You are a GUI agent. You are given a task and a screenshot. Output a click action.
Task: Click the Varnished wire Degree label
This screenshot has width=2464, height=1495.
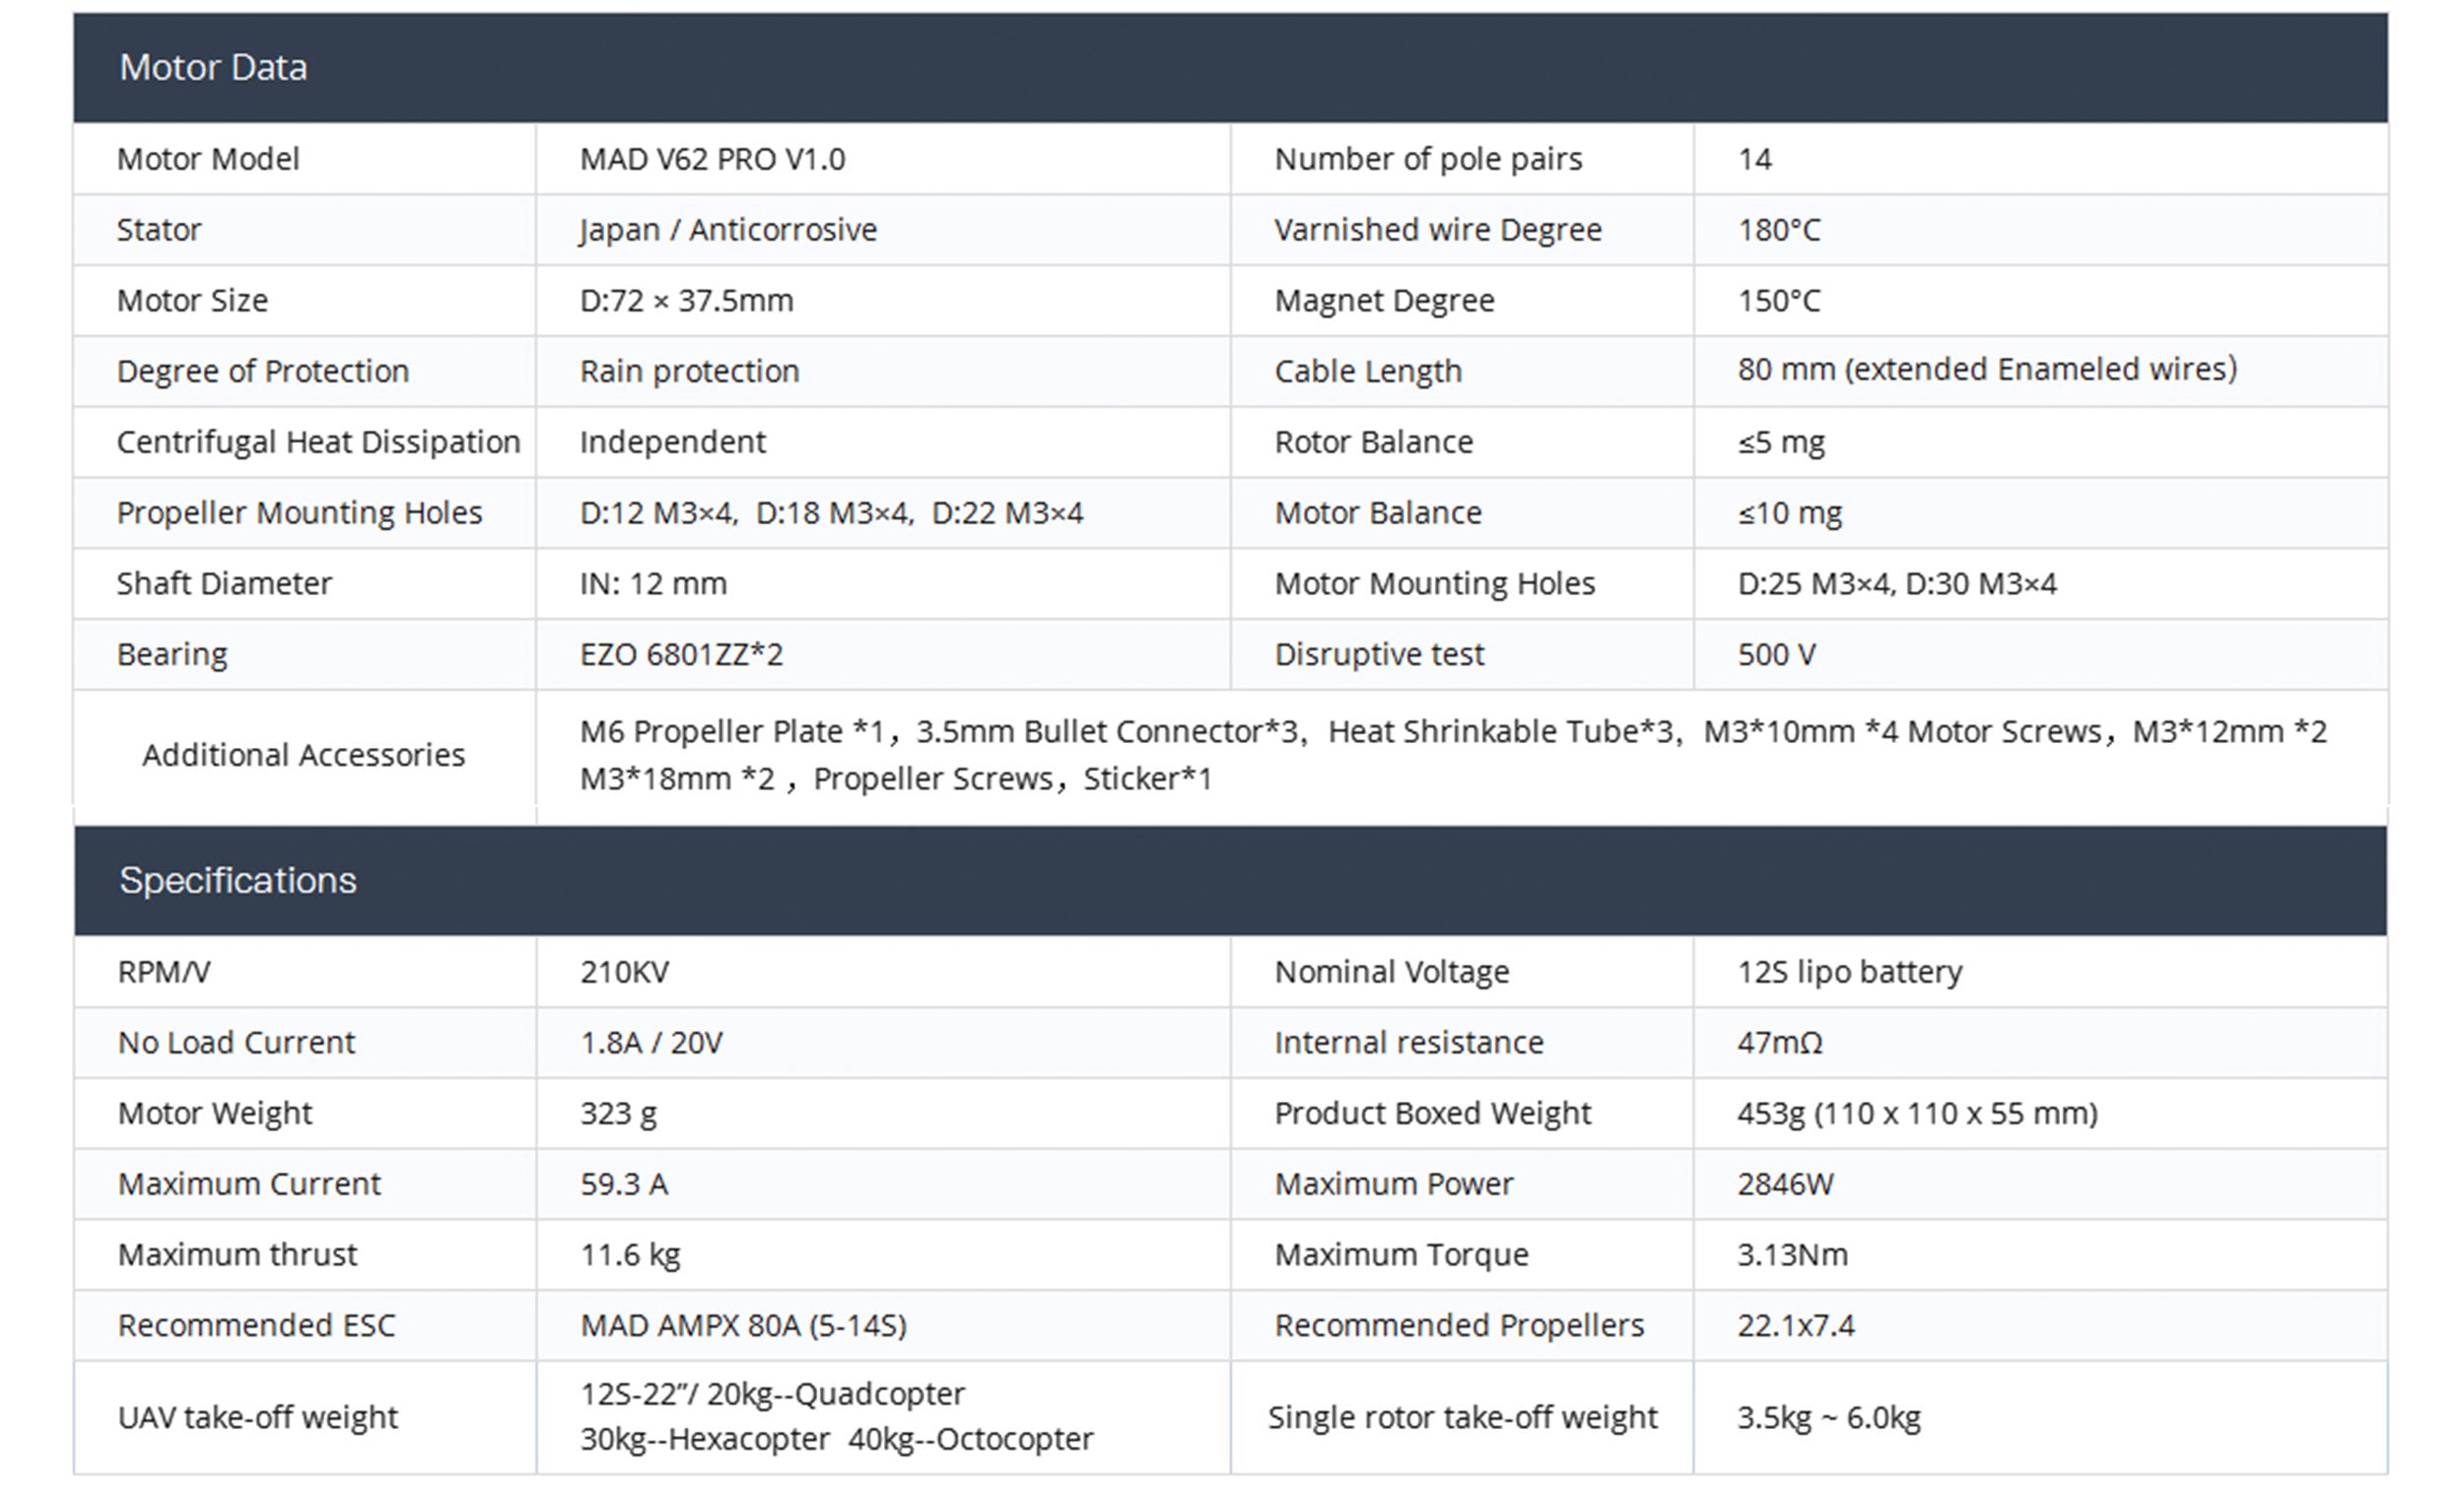pos(1437,230)
